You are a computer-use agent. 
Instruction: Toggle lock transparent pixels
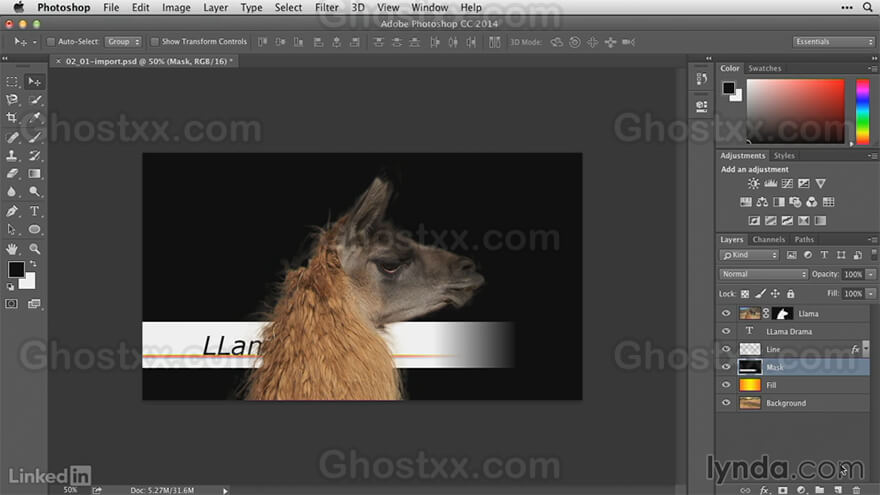[x=745, y=294]
